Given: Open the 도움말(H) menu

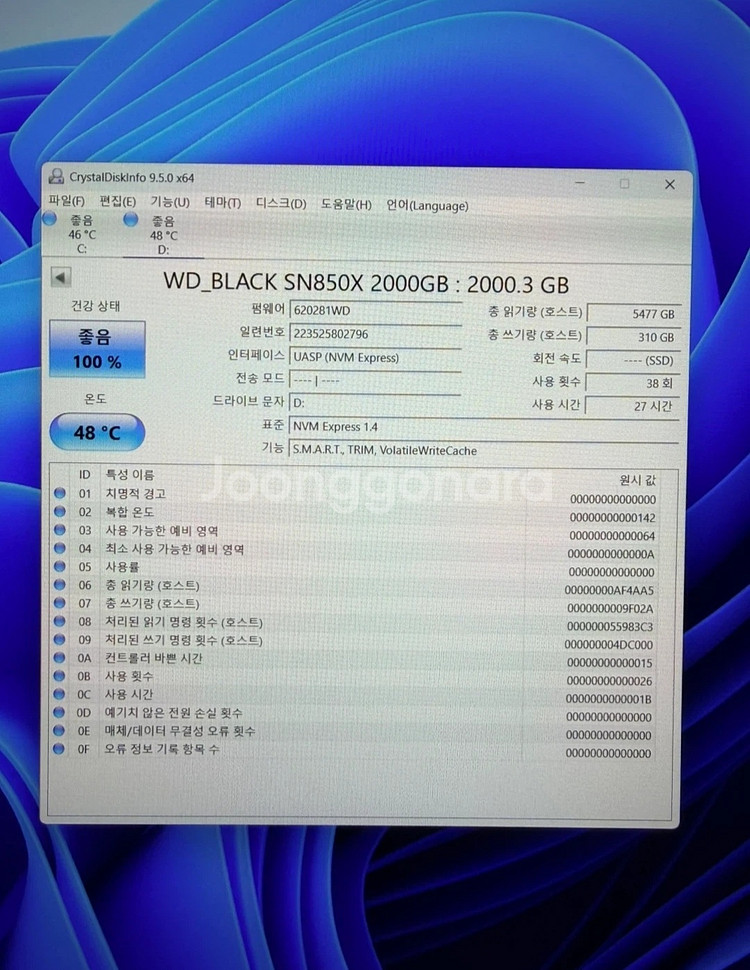Looking at the screenshot, I should [346, 204].
